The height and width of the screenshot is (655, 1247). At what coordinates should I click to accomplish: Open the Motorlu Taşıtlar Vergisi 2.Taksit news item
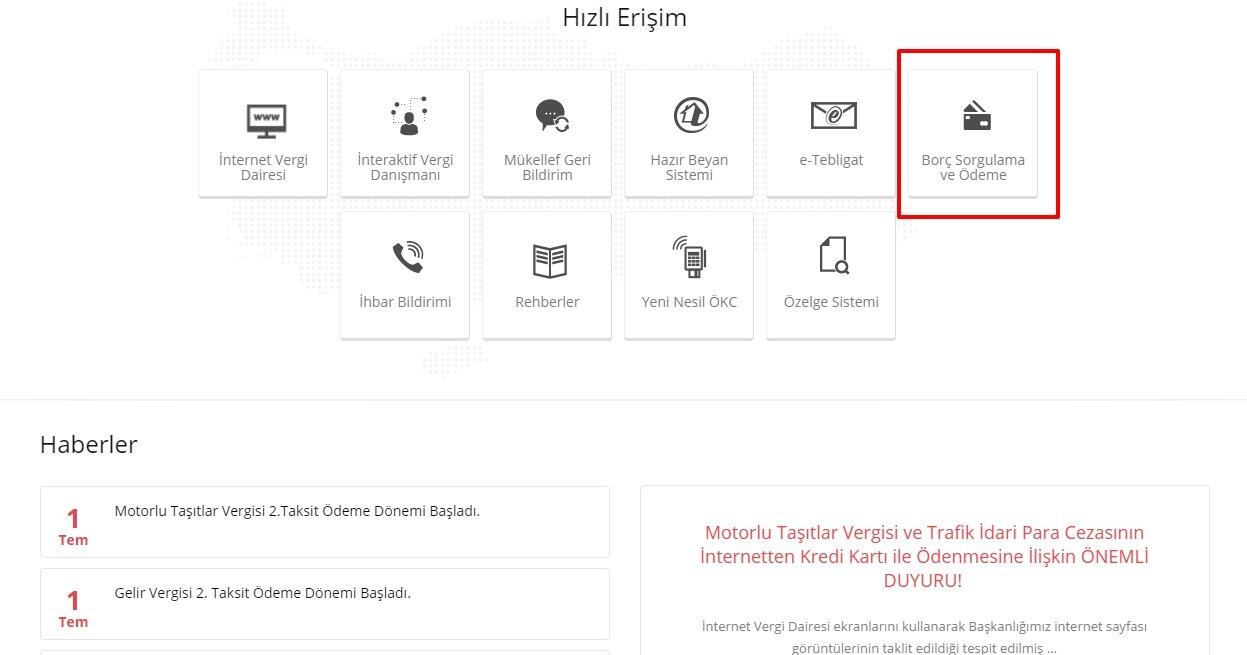pyautogui.click(x=297, y=511)
